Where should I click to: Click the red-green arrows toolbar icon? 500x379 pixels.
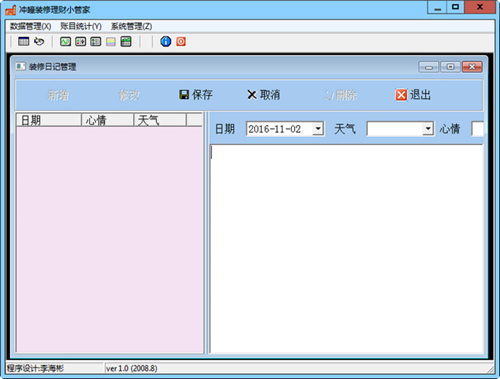80,42
